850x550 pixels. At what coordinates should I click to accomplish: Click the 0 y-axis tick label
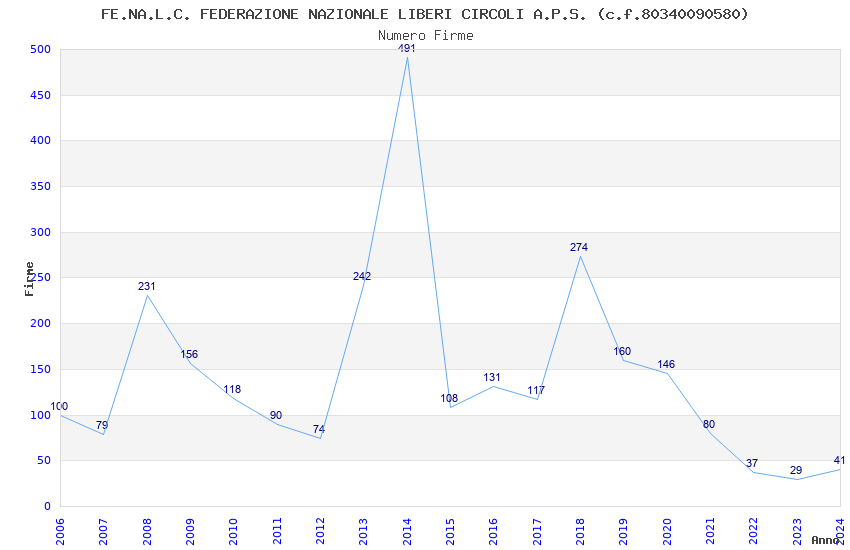pyautogui.click(x=48, y=507)
